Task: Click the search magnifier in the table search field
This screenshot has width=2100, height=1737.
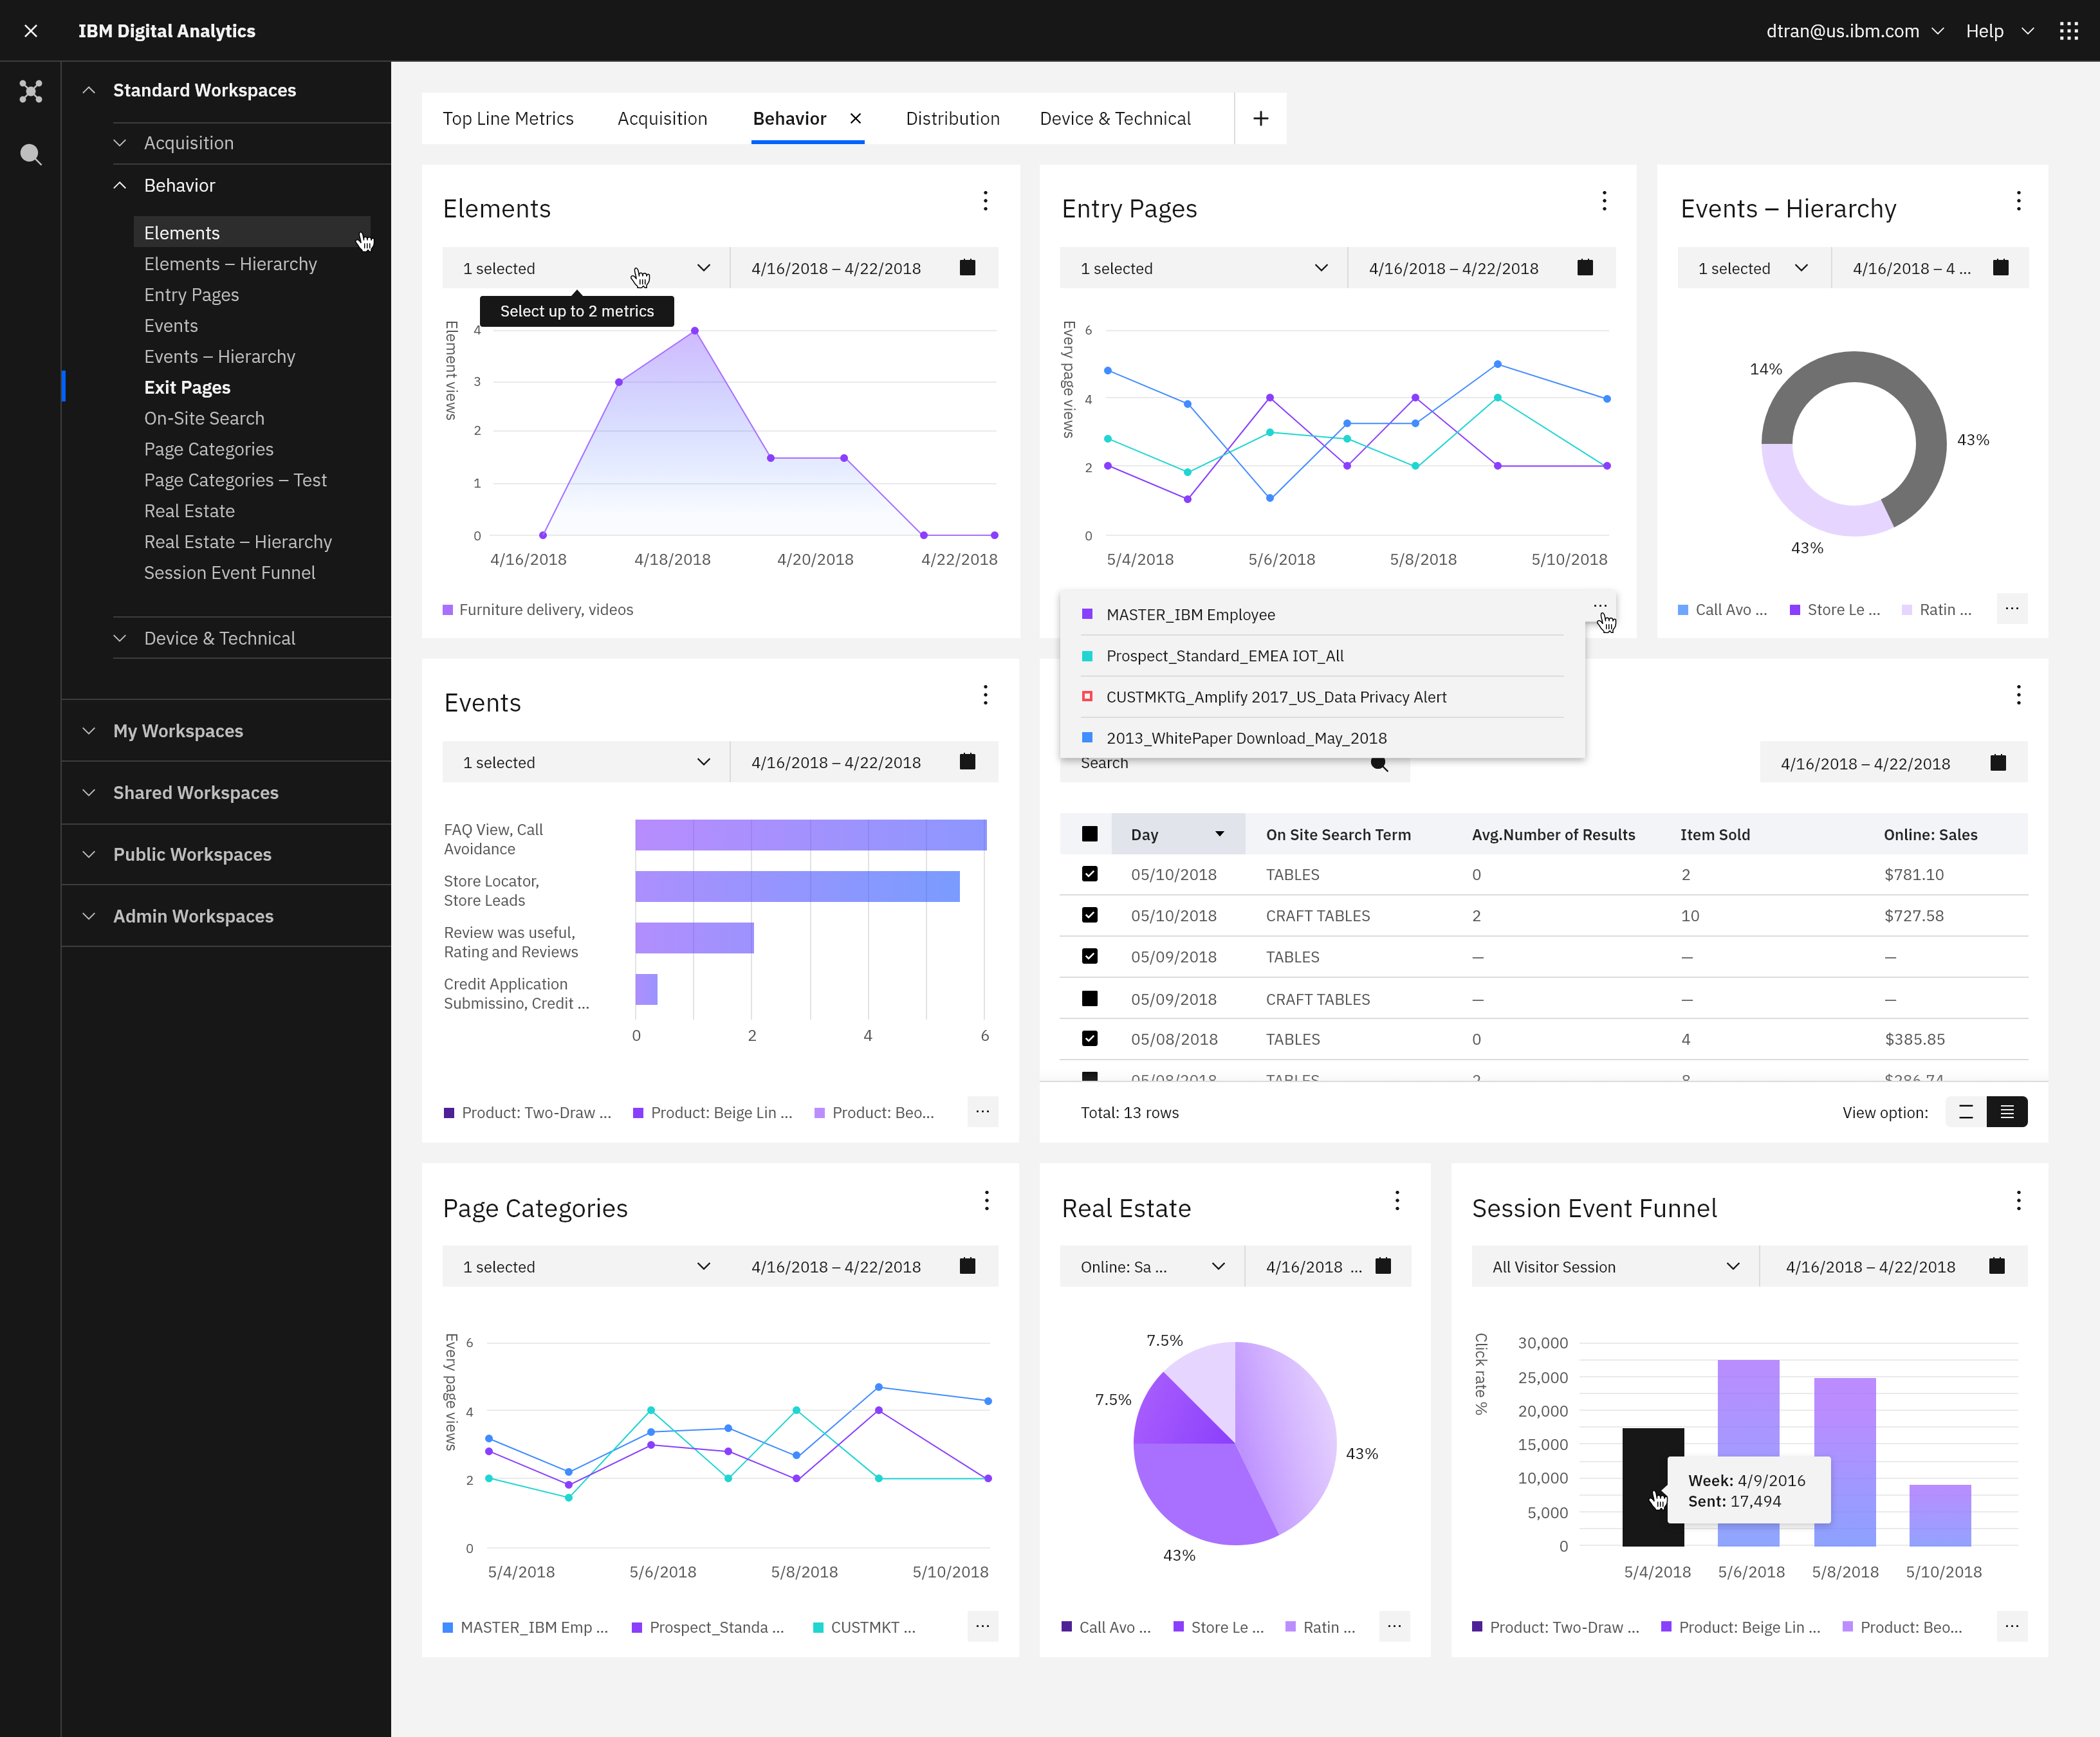Action: [1379, 765]
